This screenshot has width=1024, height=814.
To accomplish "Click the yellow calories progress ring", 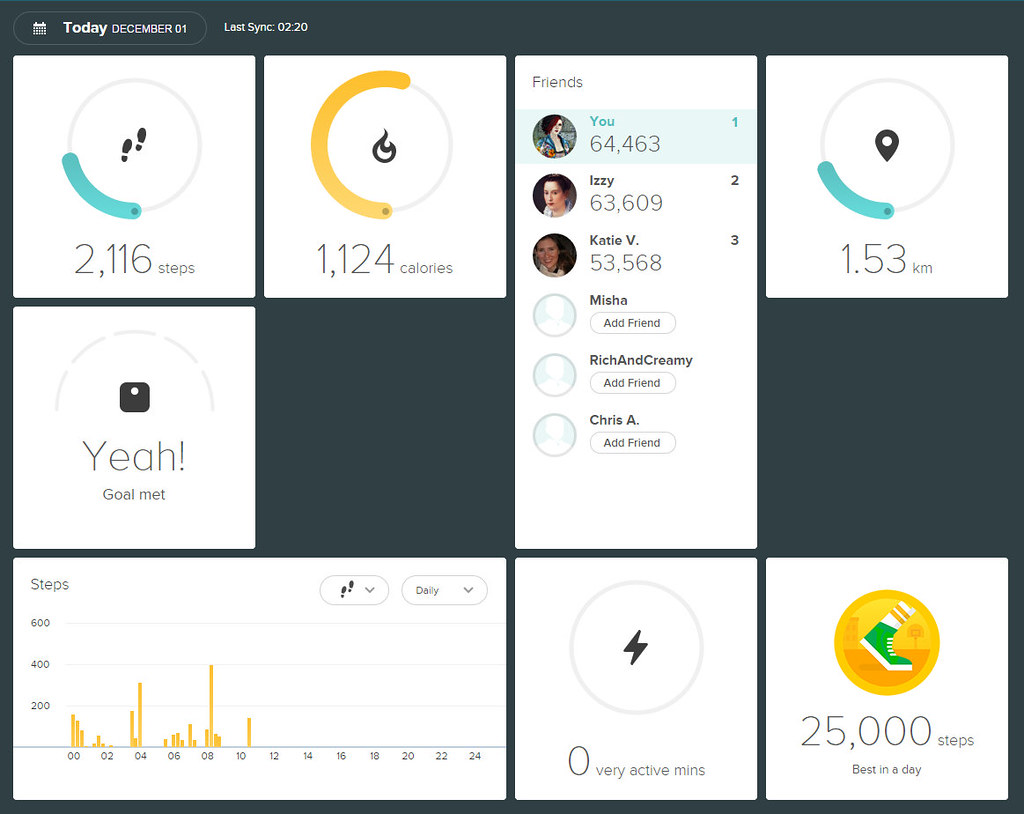I will (x=384, y=145).
